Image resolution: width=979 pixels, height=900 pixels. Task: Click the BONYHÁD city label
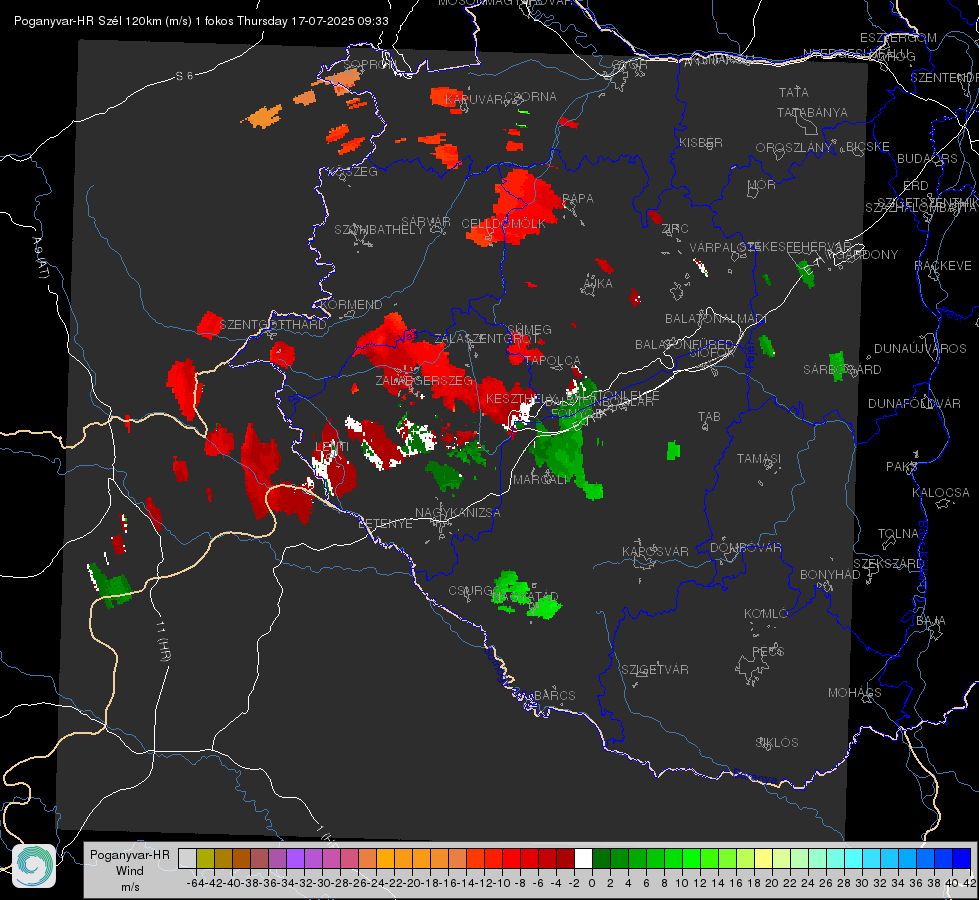click(830, 575)
